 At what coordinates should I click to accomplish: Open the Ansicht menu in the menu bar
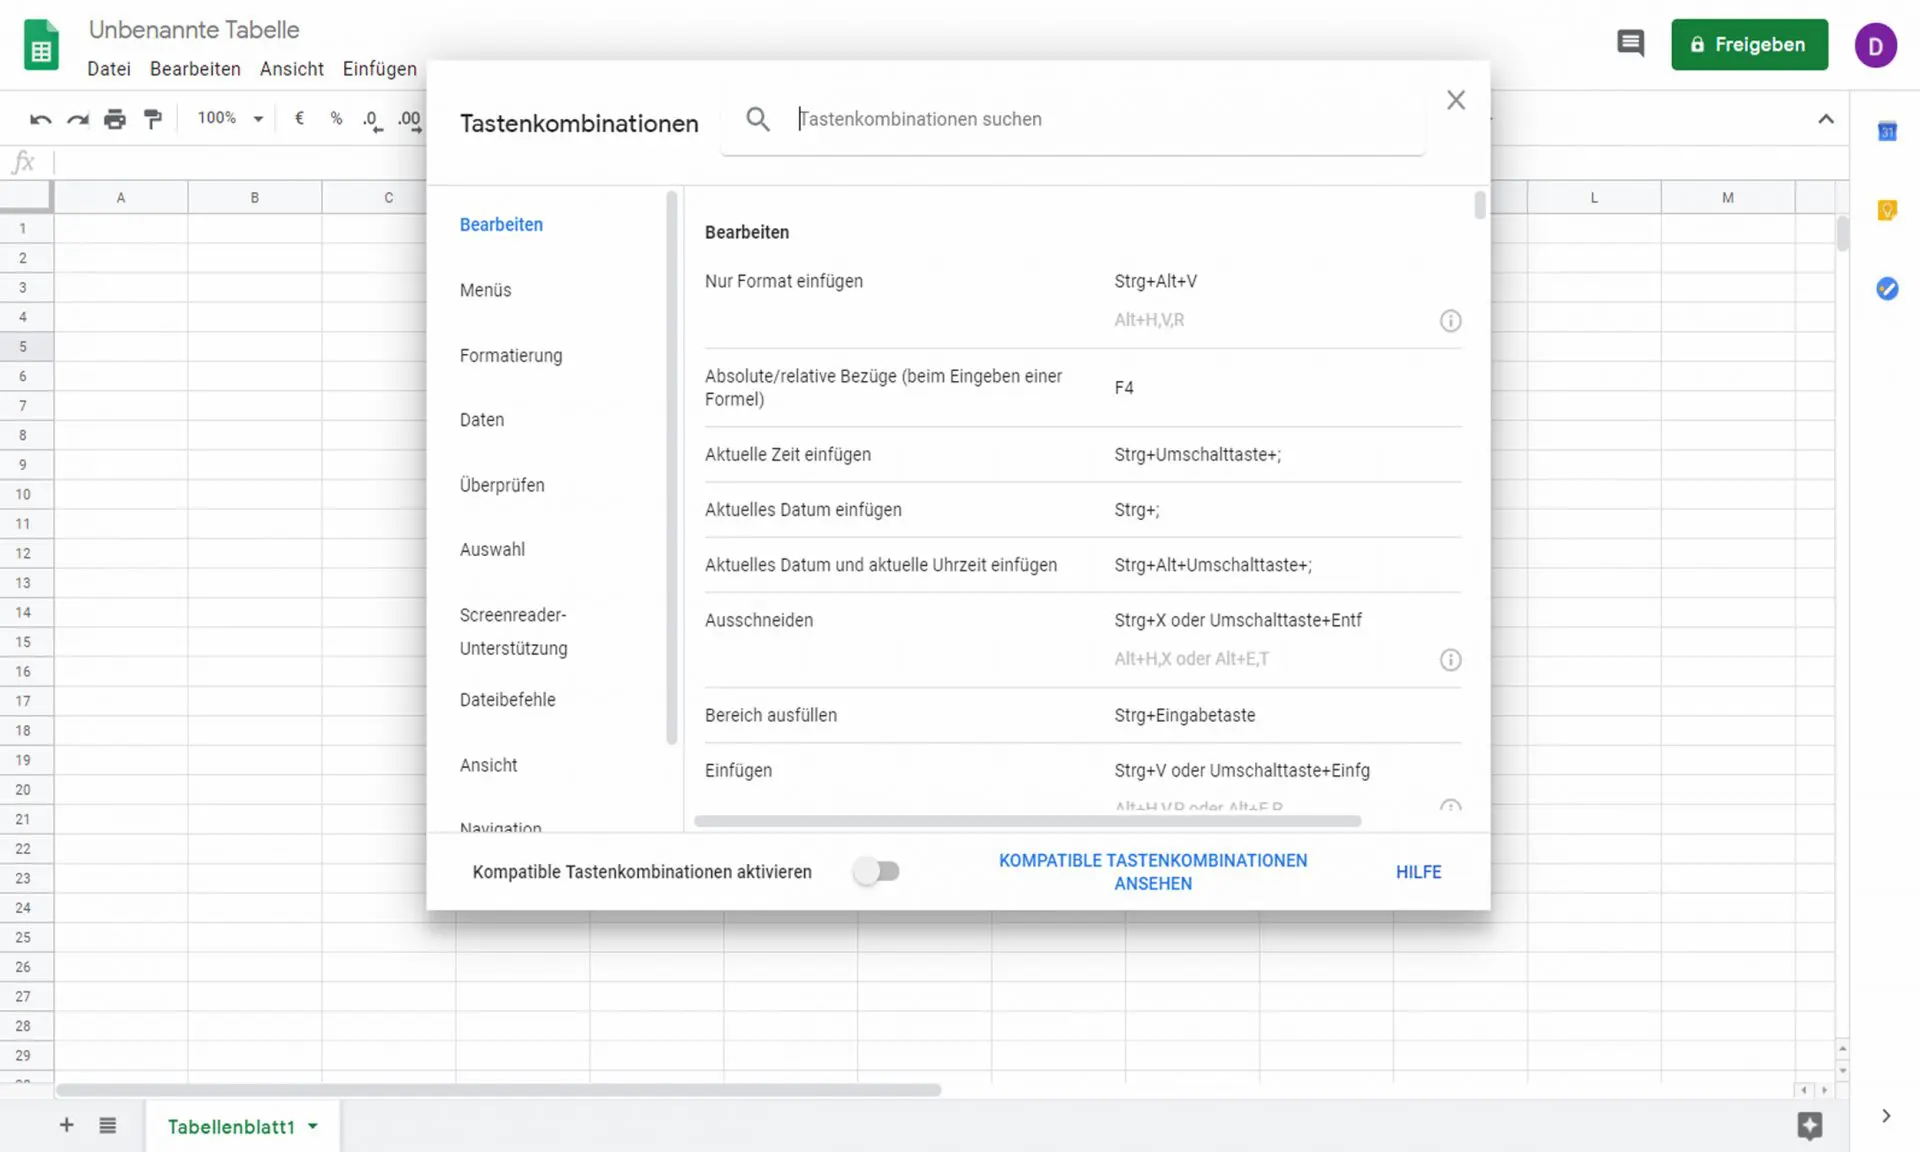point(292,69)
